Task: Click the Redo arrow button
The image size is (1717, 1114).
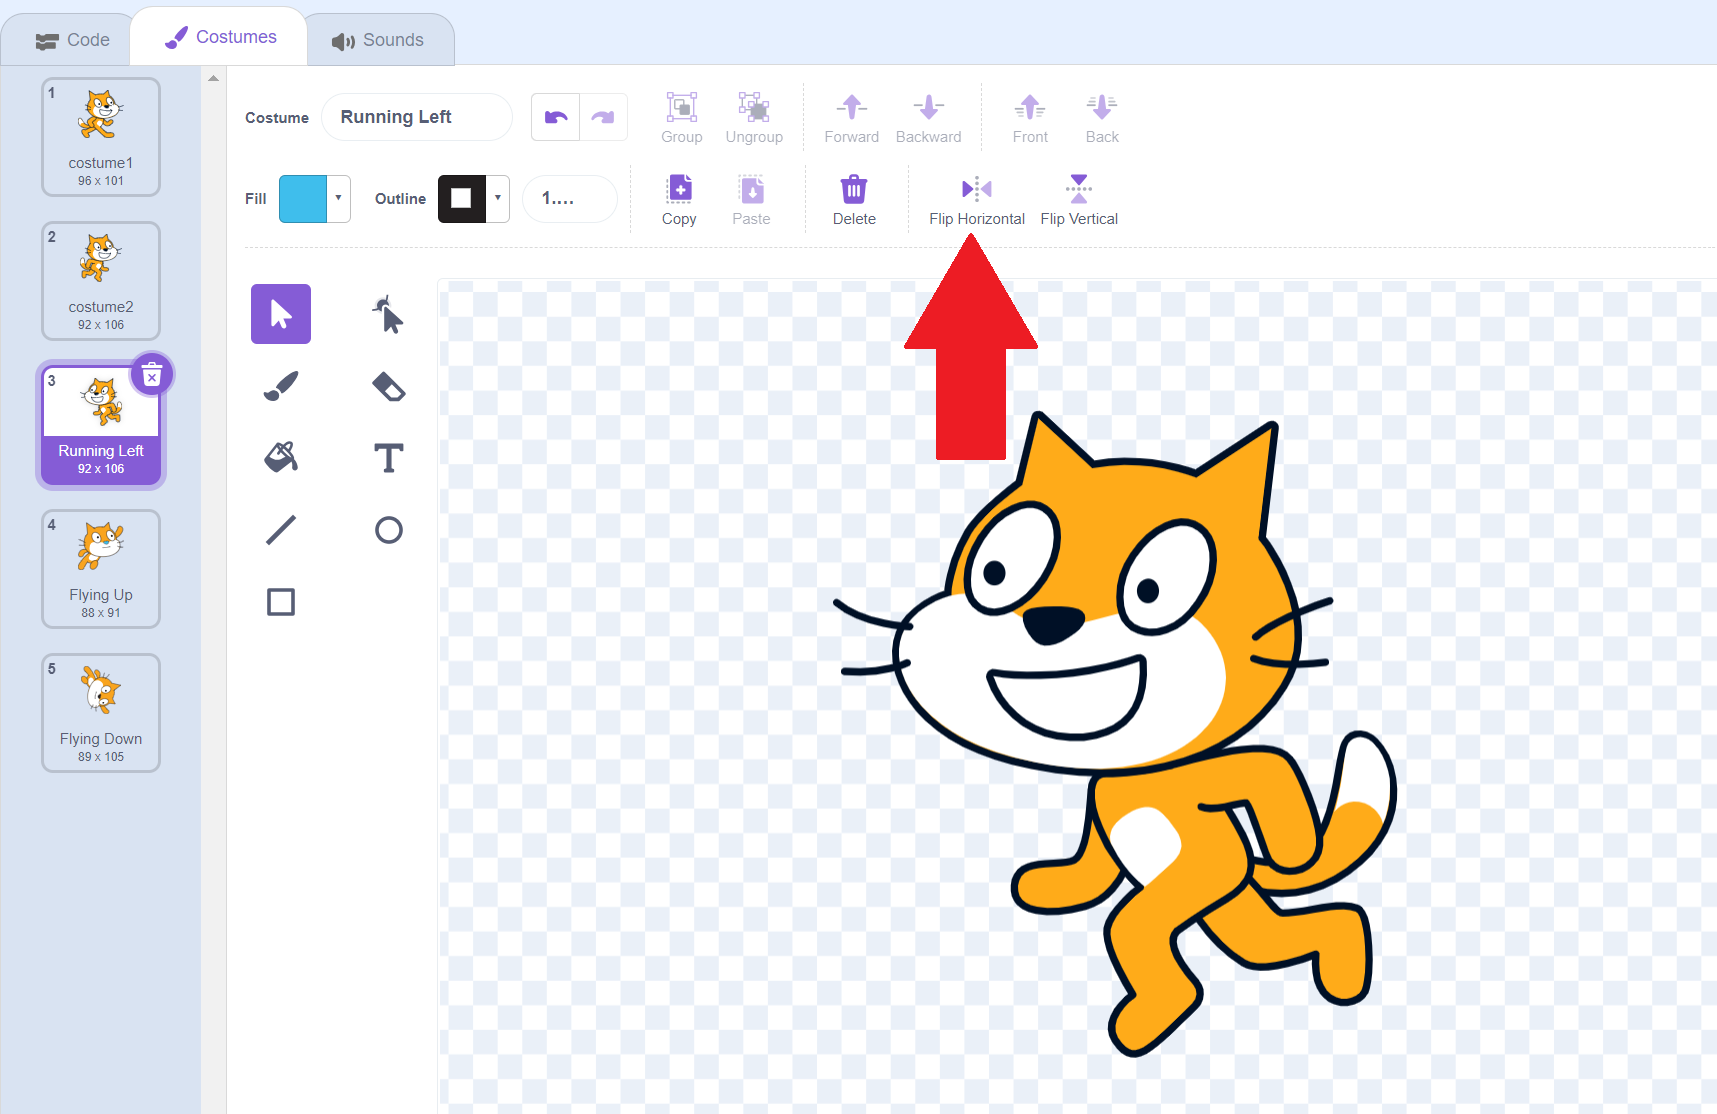Action: (x=603, y=117)
